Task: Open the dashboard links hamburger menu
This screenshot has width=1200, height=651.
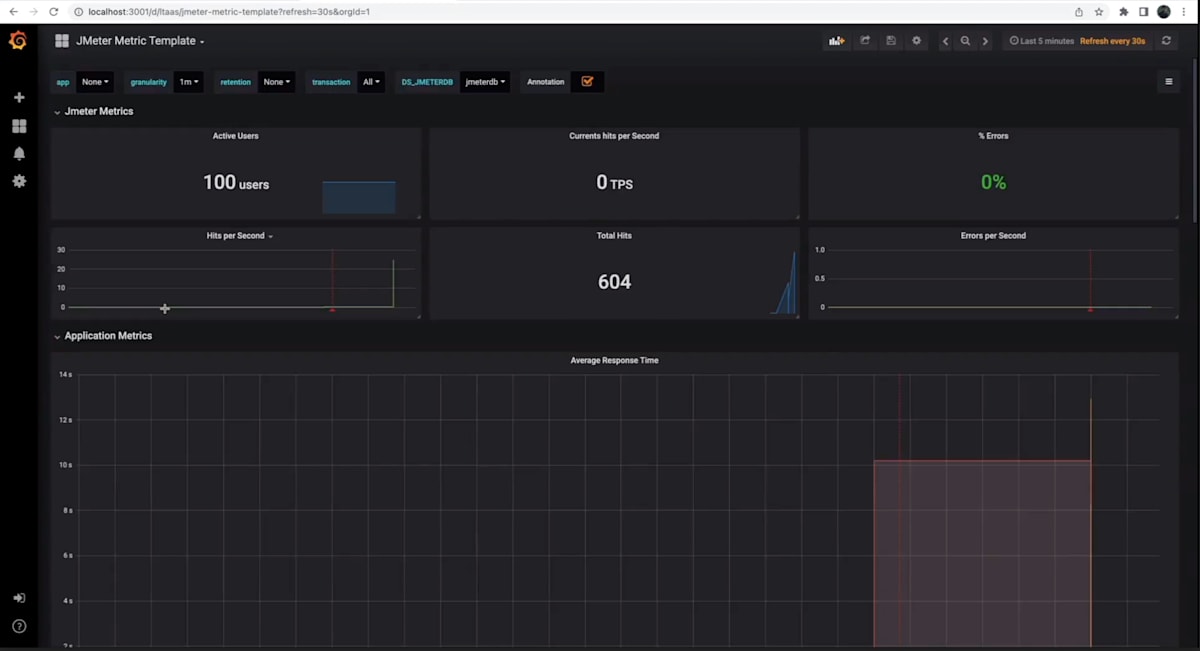Action: pyautogui.click(x=1169, y=82)
